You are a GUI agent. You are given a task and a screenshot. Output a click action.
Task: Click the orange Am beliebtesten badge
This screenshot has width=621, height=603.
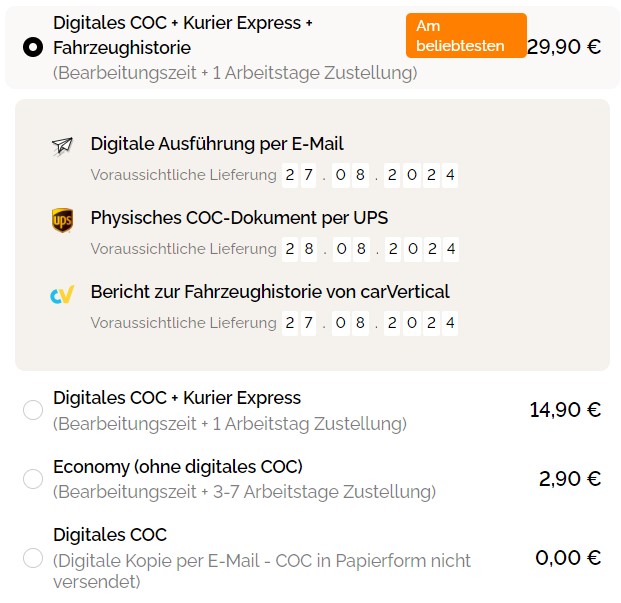point(466,36)
